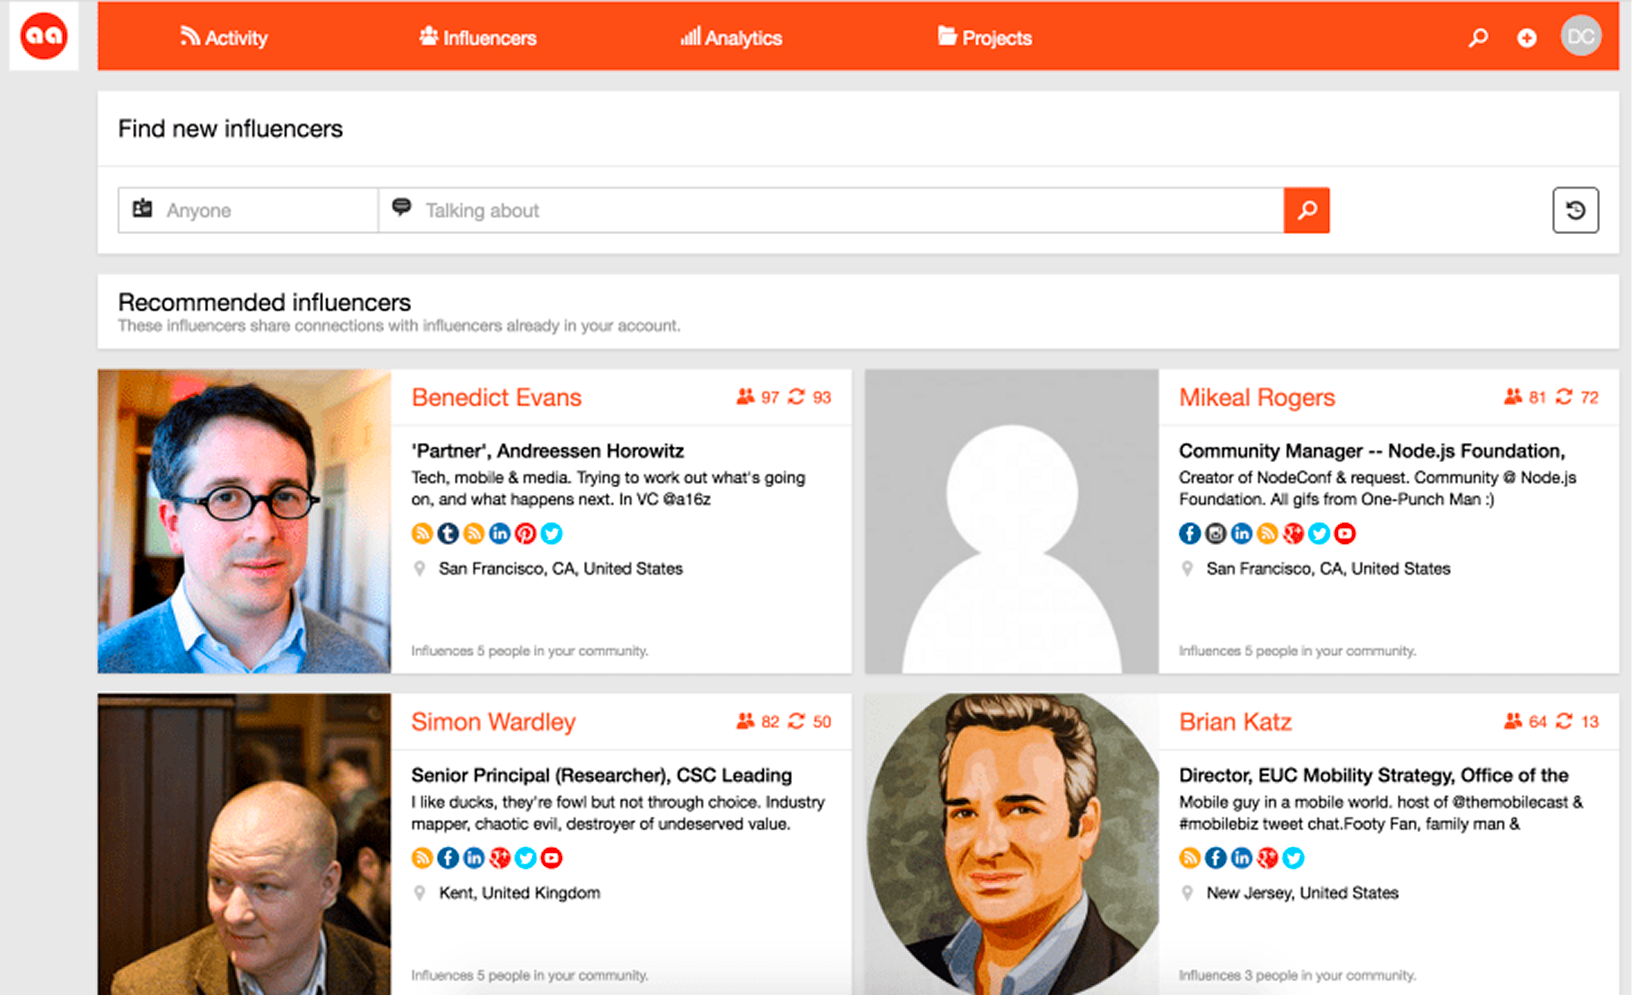The height and width of the screenshot is (995, 1632).
Task: Open Mikeal Rogers' RSS feed icon
Action: (1267, 534)
